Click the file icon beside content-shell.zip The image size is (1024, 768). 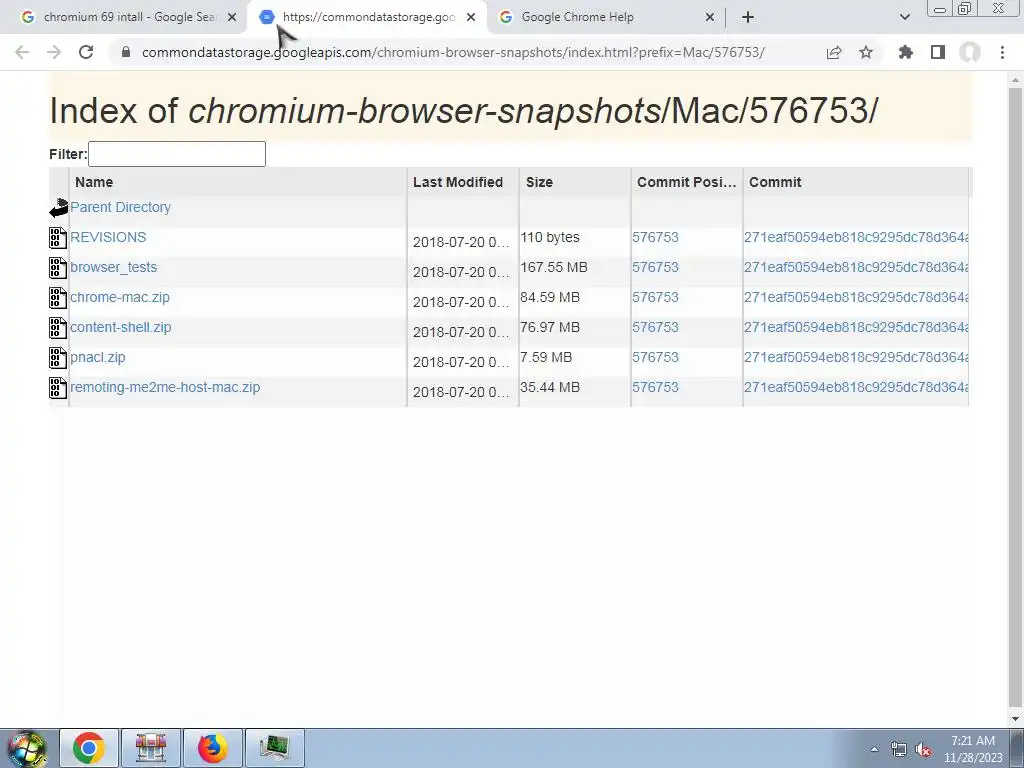pyautogui.click(x=57, y=328)
